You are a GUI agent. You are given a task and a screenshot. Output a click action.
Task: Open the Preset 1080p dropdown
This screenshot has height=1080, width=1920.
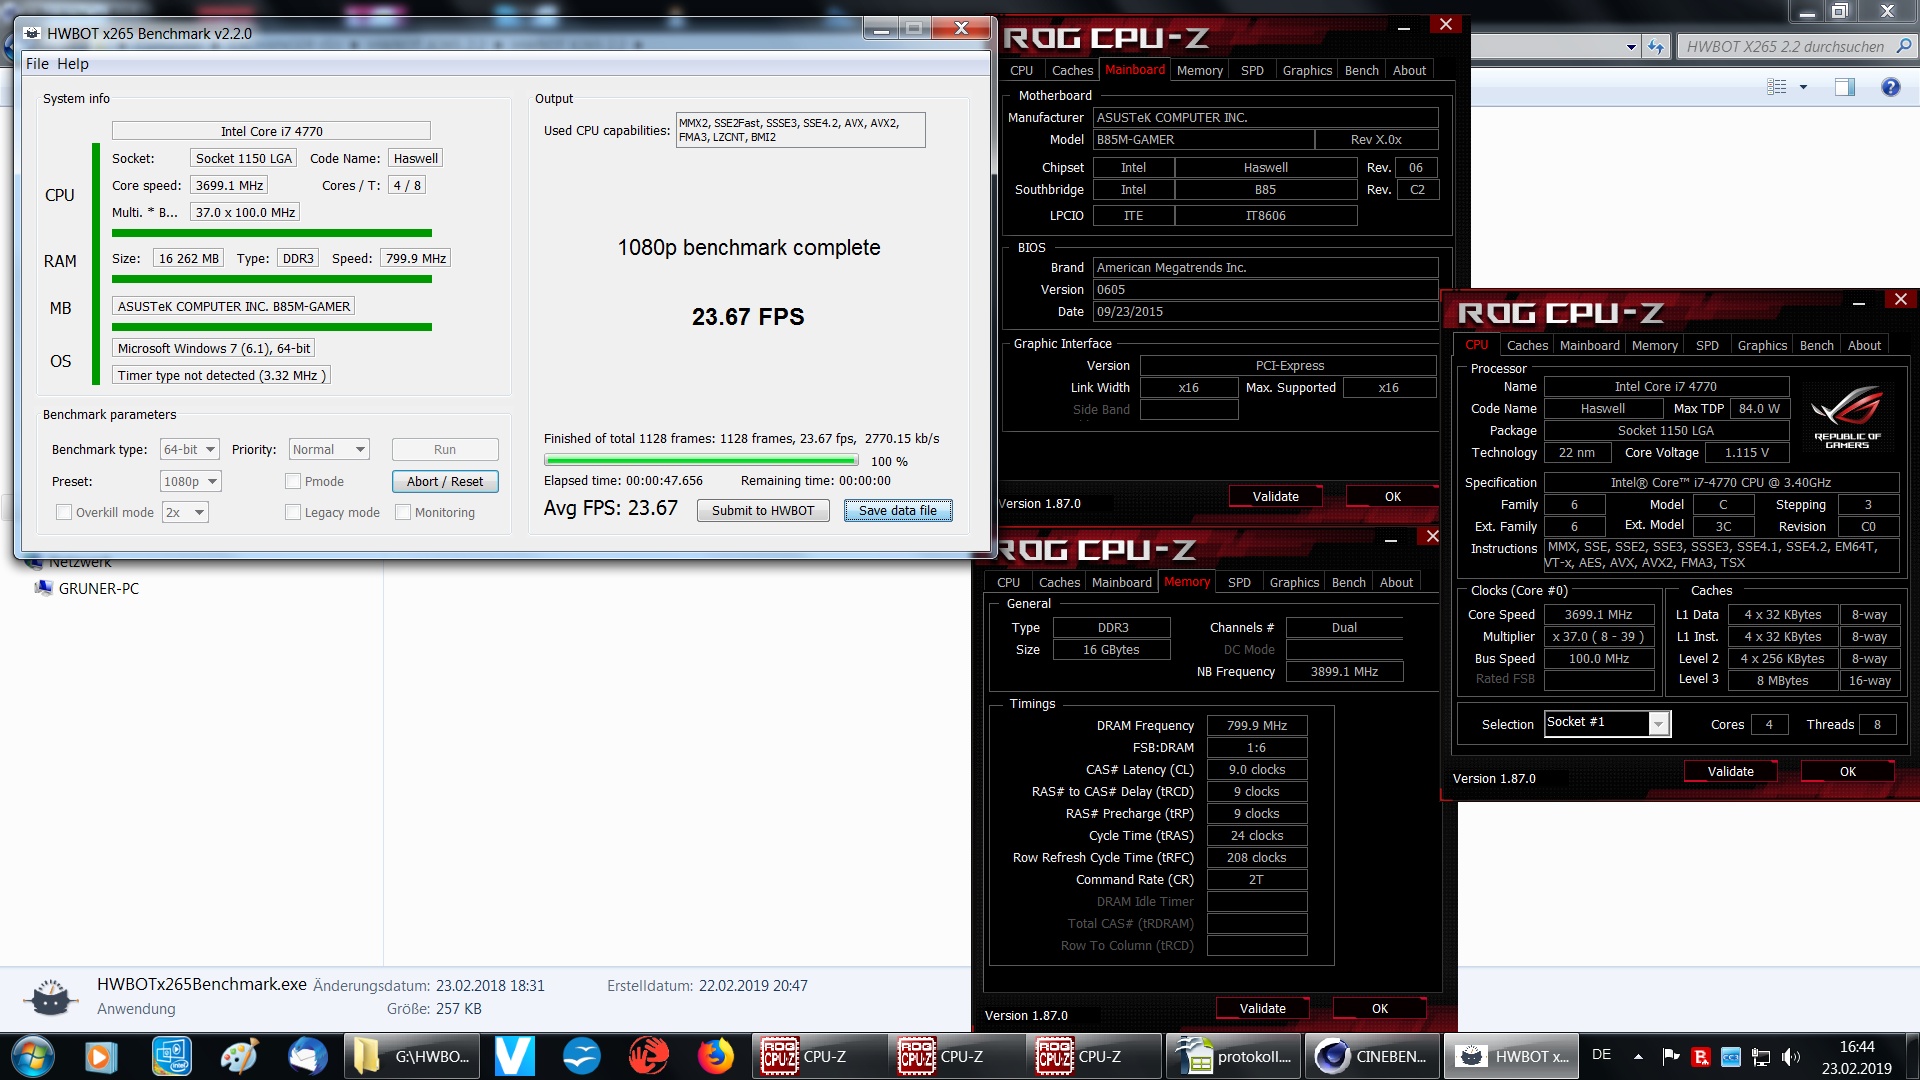[191, 481]
